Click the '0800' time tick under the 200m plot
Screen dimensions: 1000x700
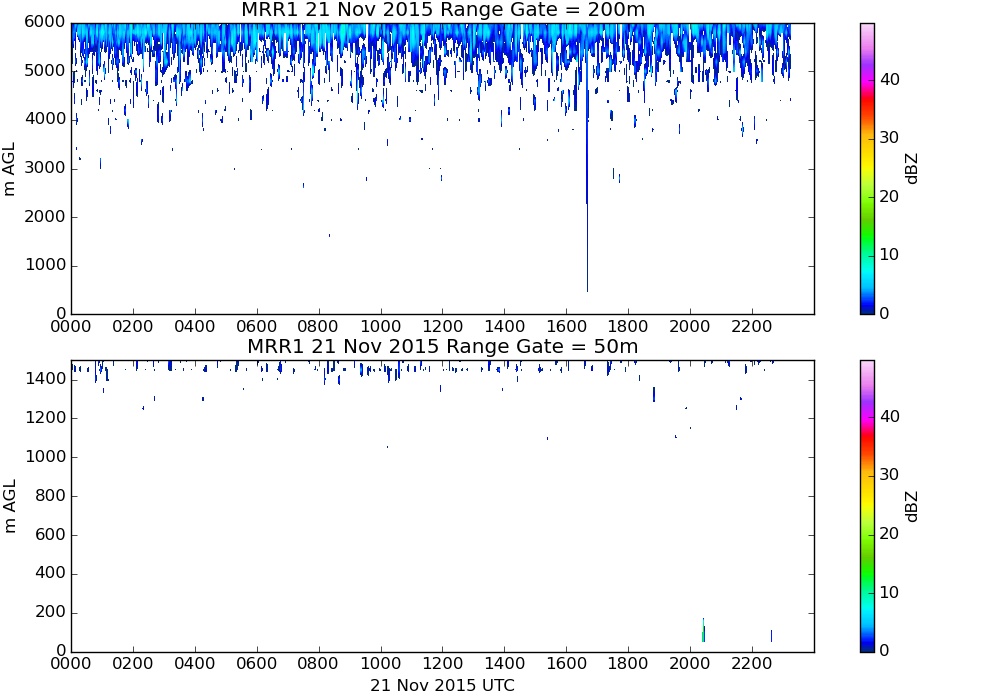click(318, 326)
